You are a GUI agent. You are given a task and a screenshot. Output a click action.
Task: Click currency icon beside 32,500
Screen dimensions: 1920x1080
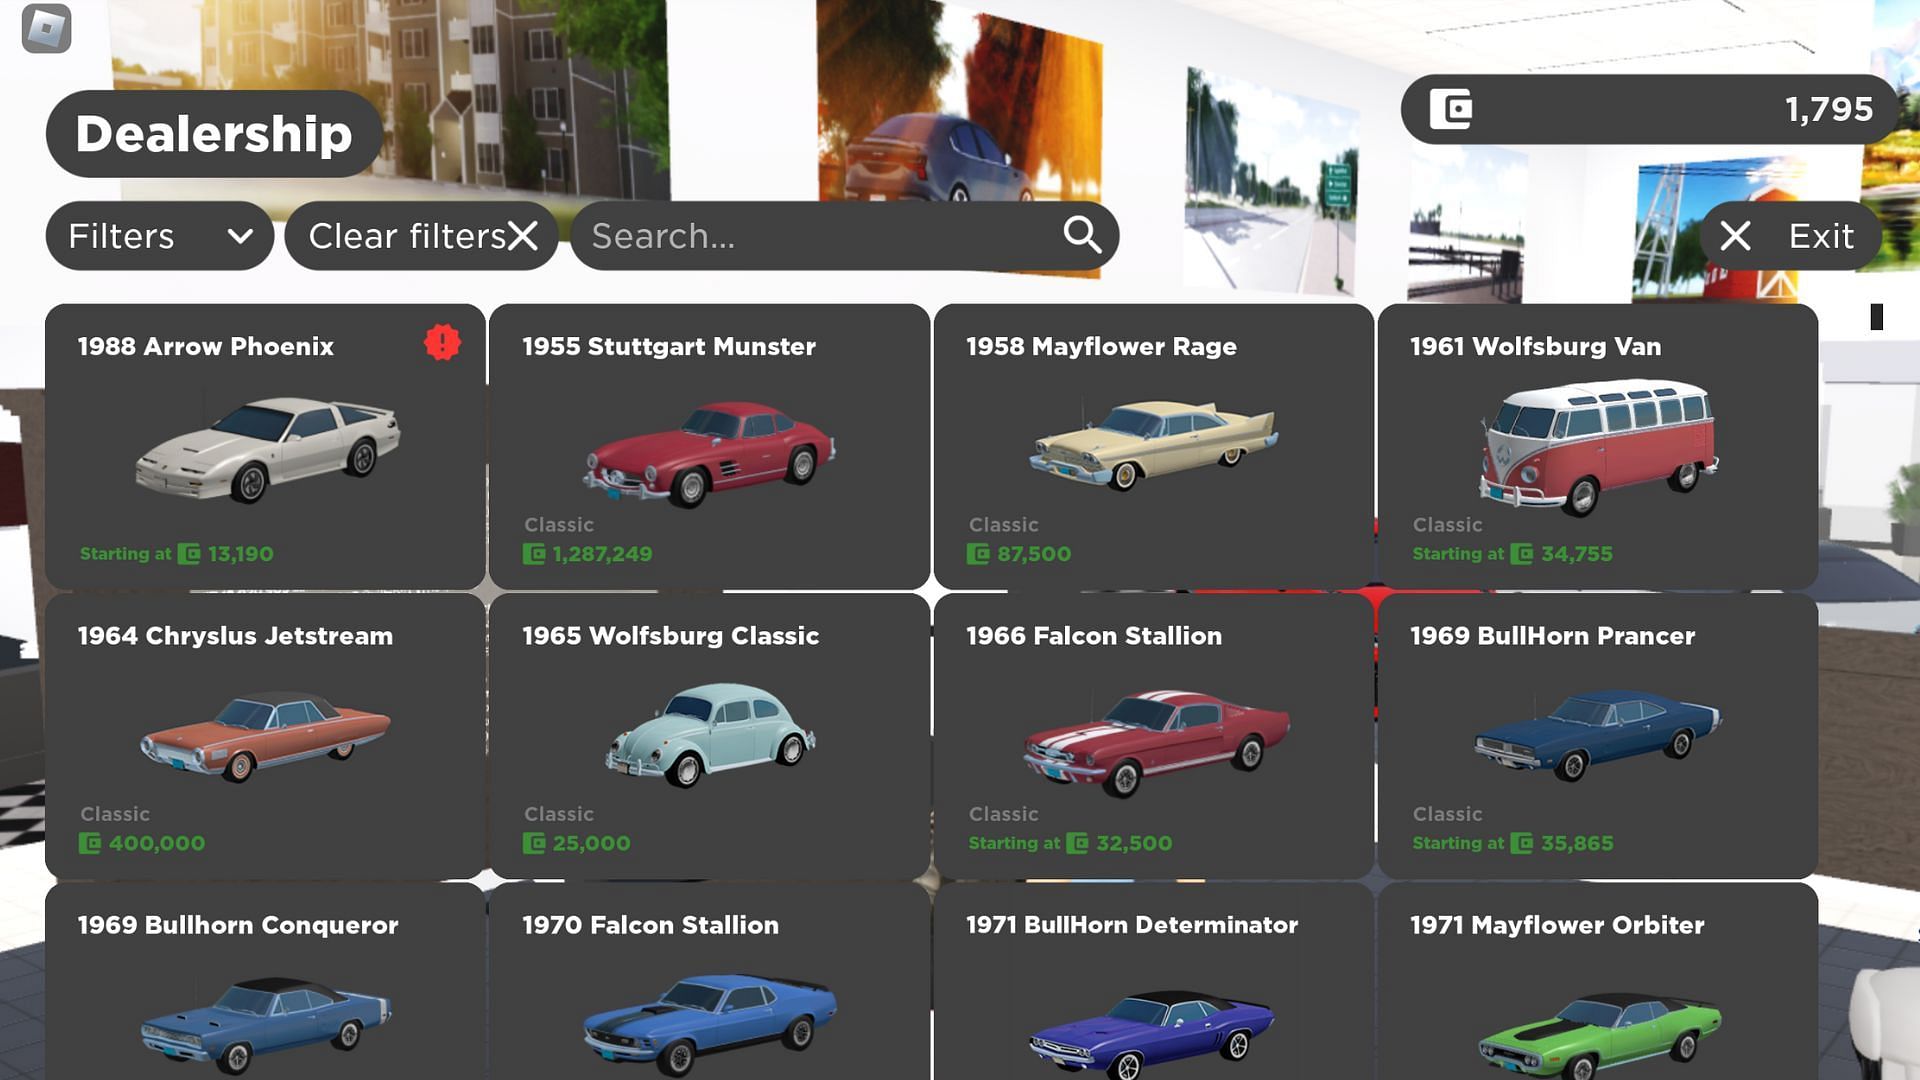(x=1077, y=843)
